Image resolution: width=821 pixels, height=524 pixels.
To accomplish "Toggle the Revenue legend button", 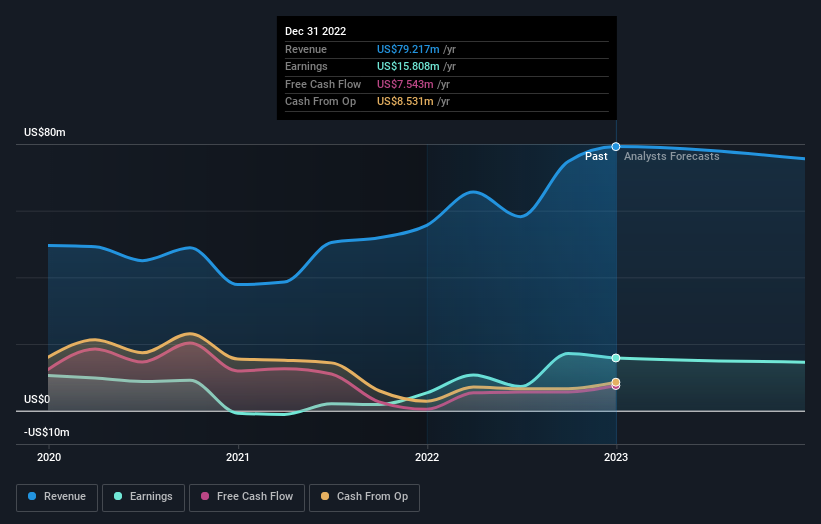I will [57, 497].
